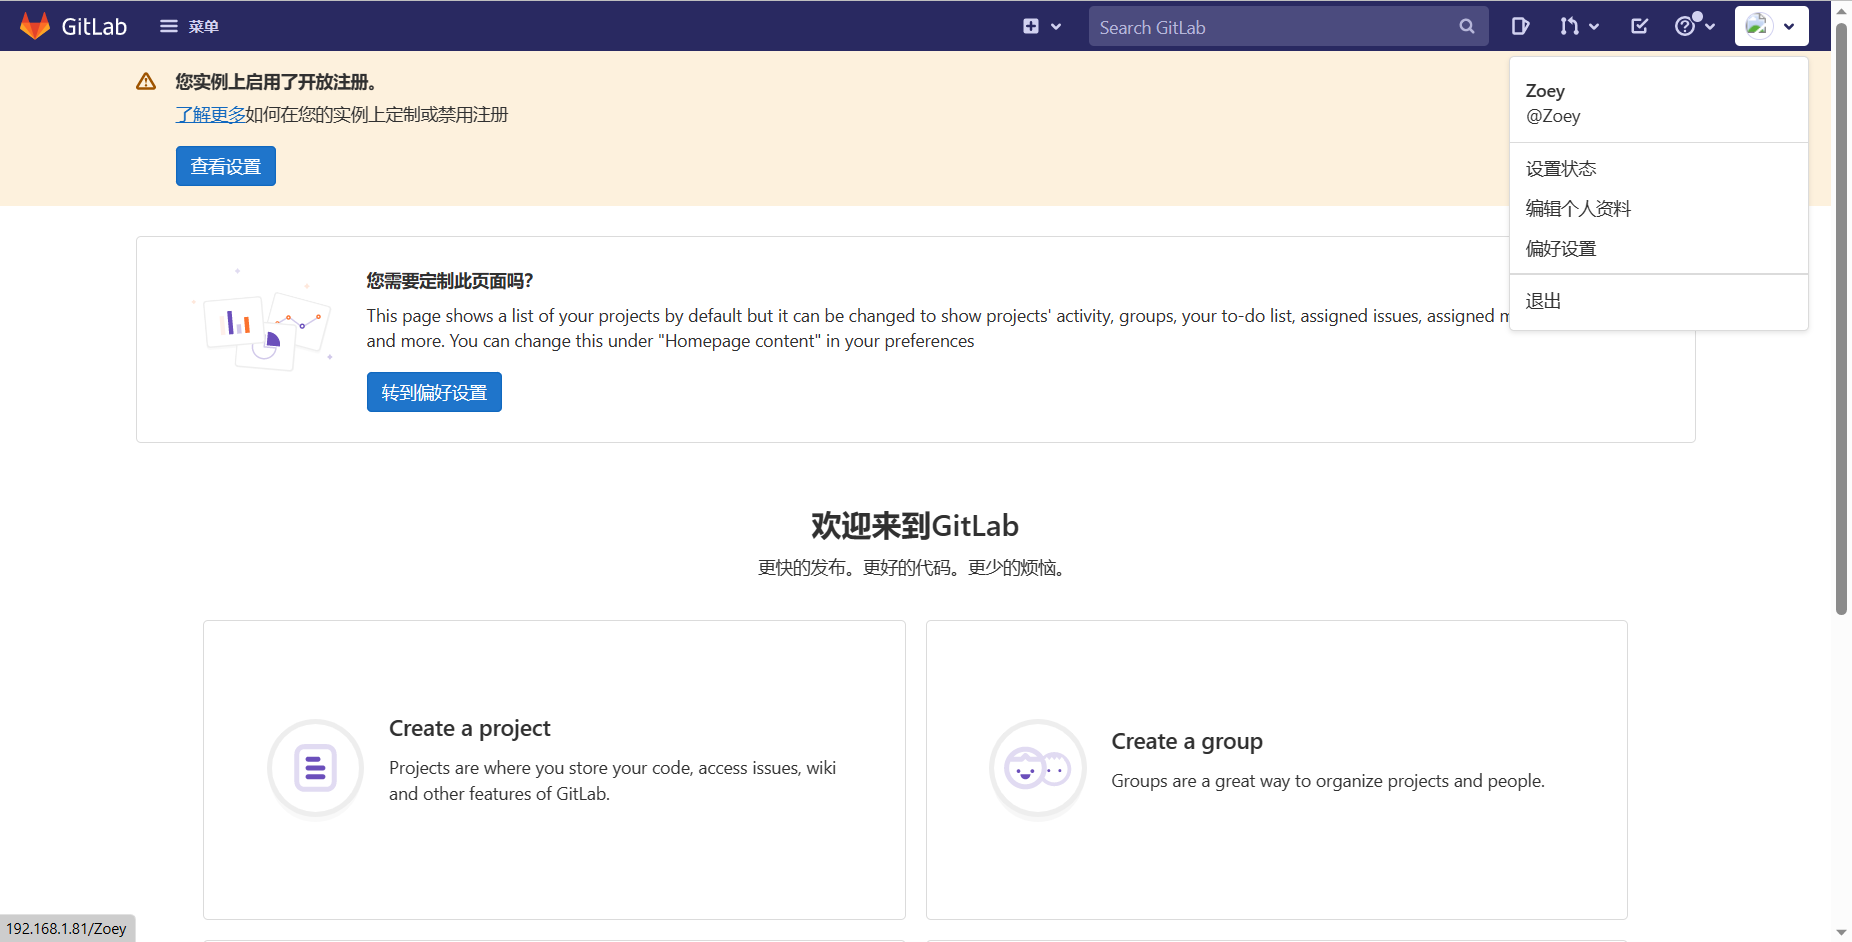Screen dimensions: 1852x942
Task: Select 设置状态 in user menu
Action: [1658, 169]
